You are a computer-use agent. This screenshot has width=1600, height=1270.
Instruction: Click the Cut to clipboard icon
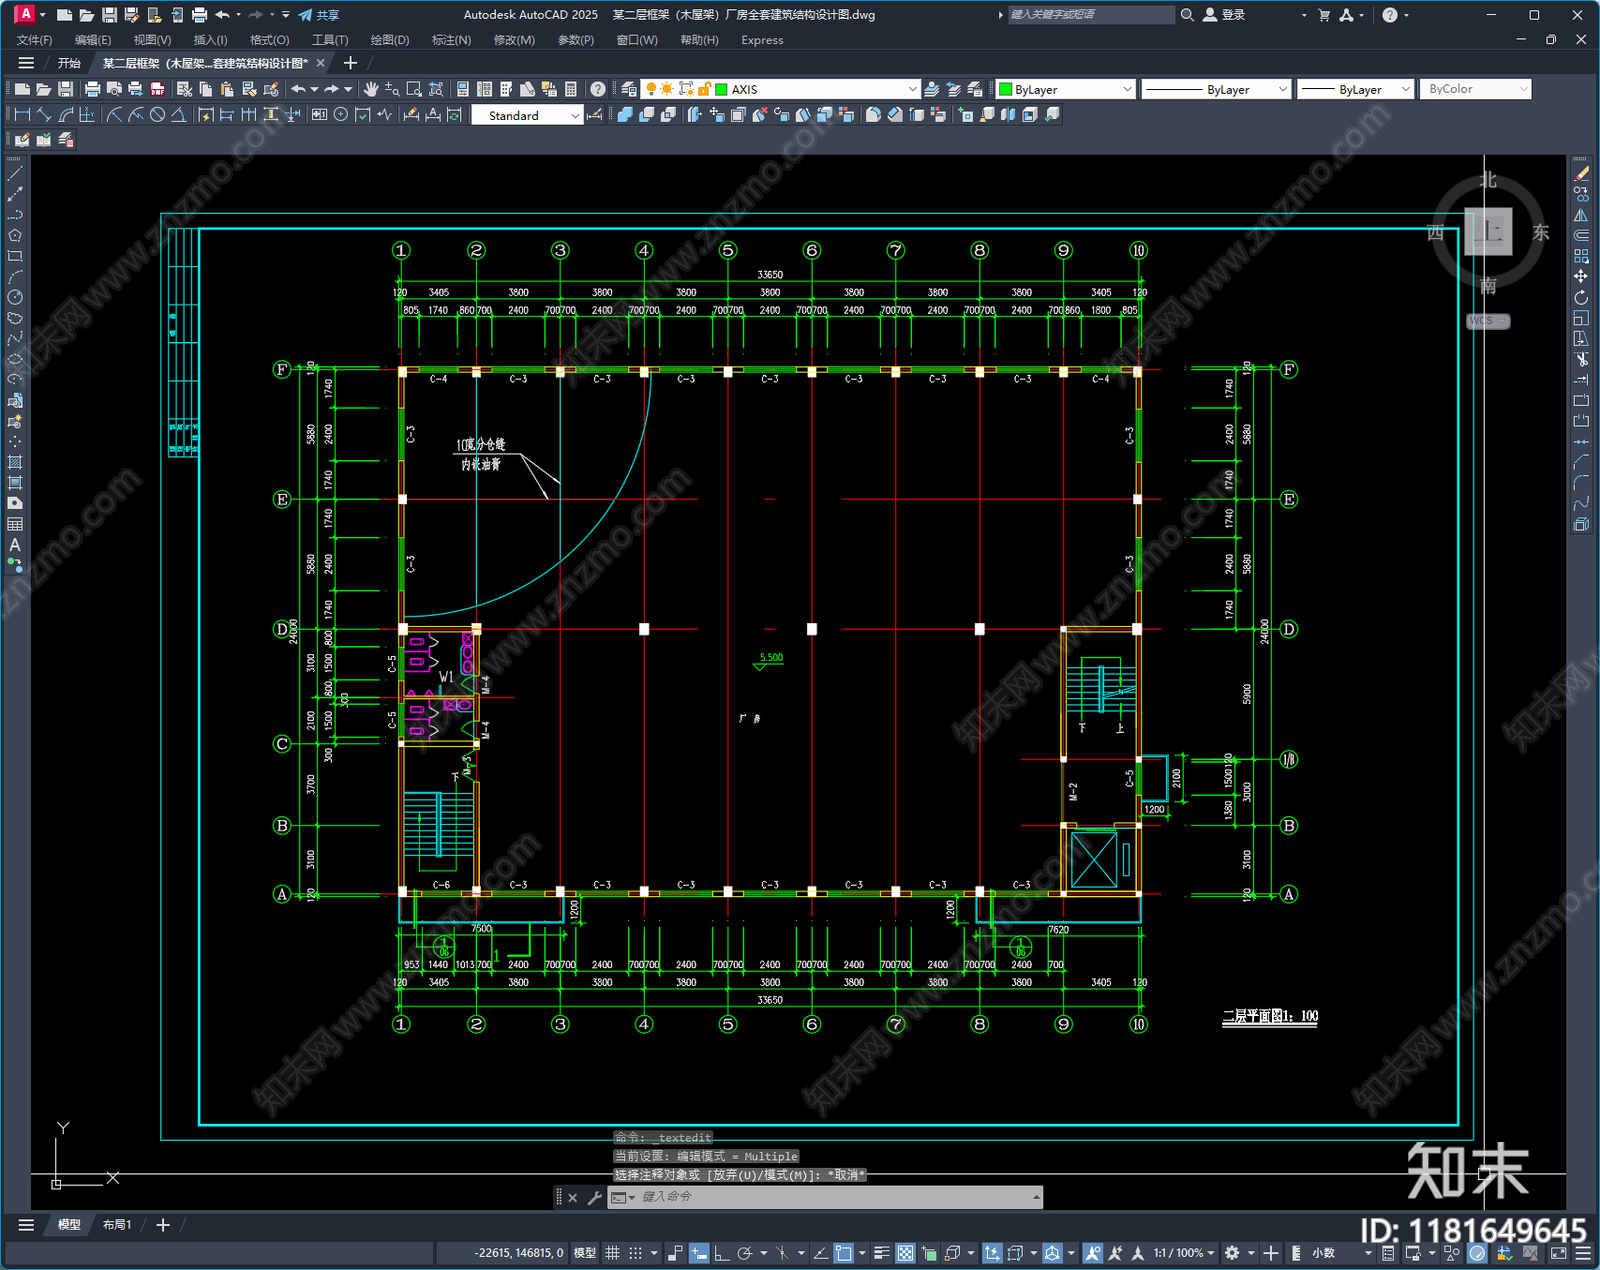click(184, 89)
